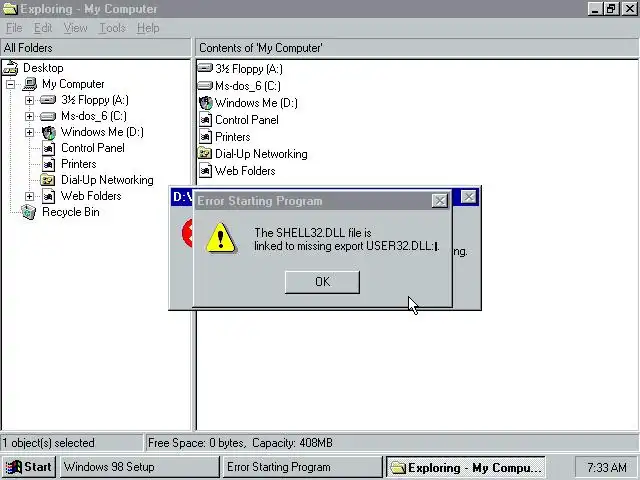Select Control Panel icon in tree
The width and height of the screenshot is (640, 480).
49,148
